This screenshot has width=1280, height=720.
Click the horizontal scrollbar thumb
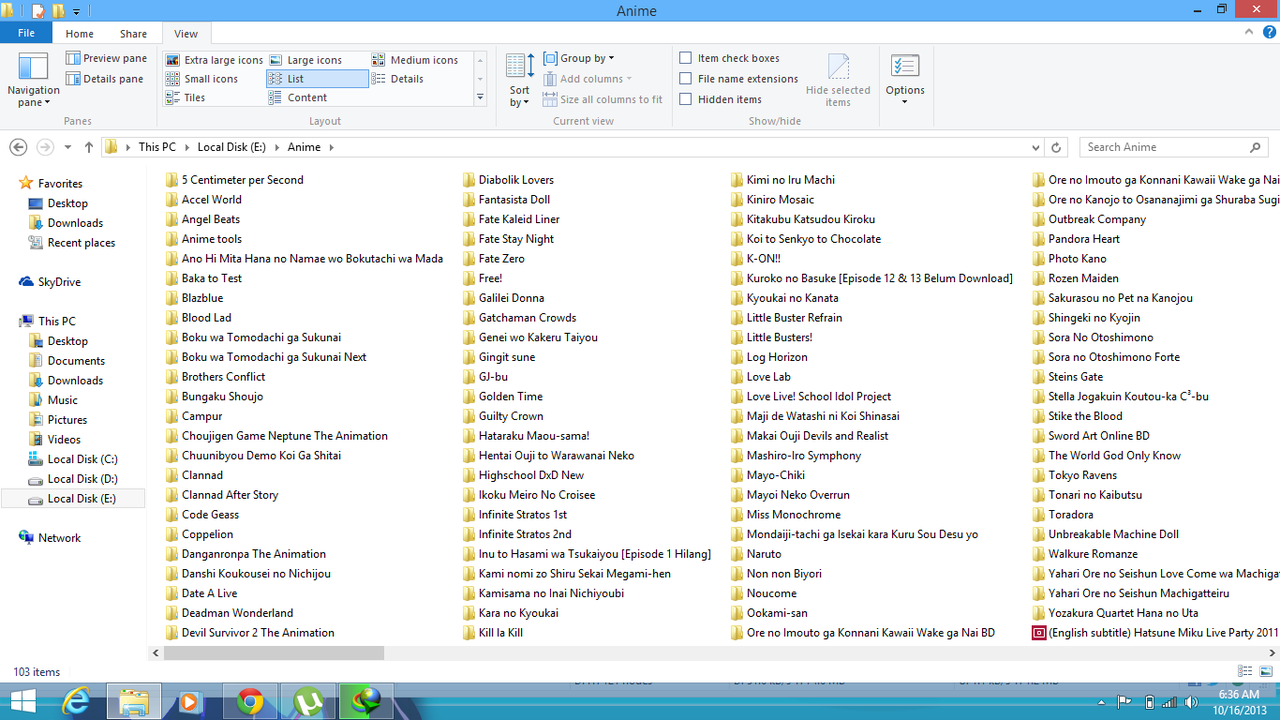pos(273,653)
